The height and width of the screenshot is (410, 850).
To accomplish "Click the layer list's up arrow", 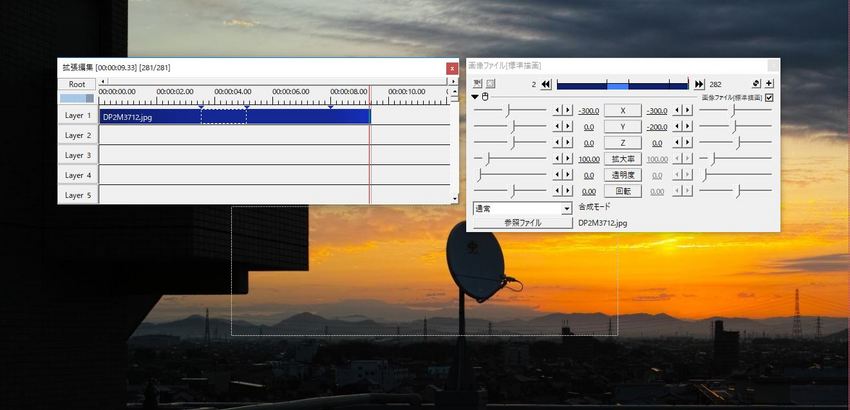I will pos(454,91).
